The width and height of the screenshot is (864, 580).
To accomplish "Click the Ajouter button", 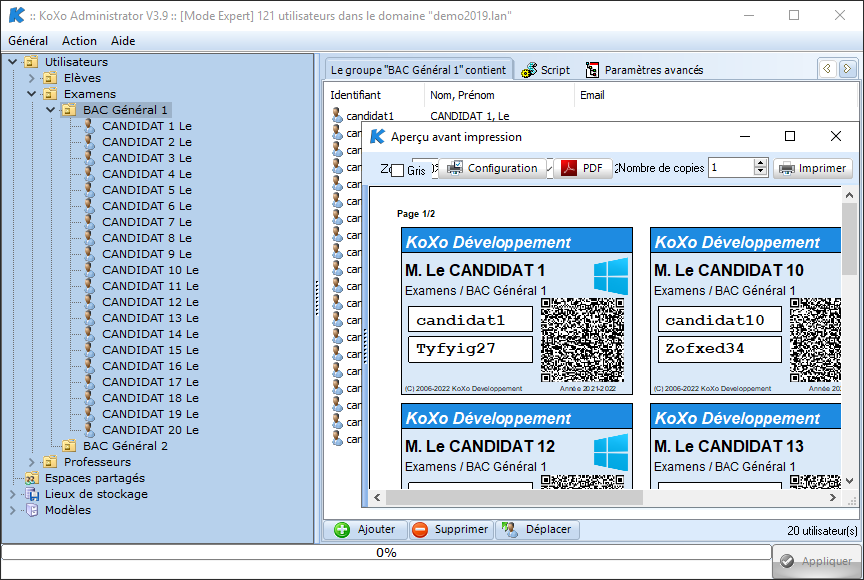I will 365,529.
